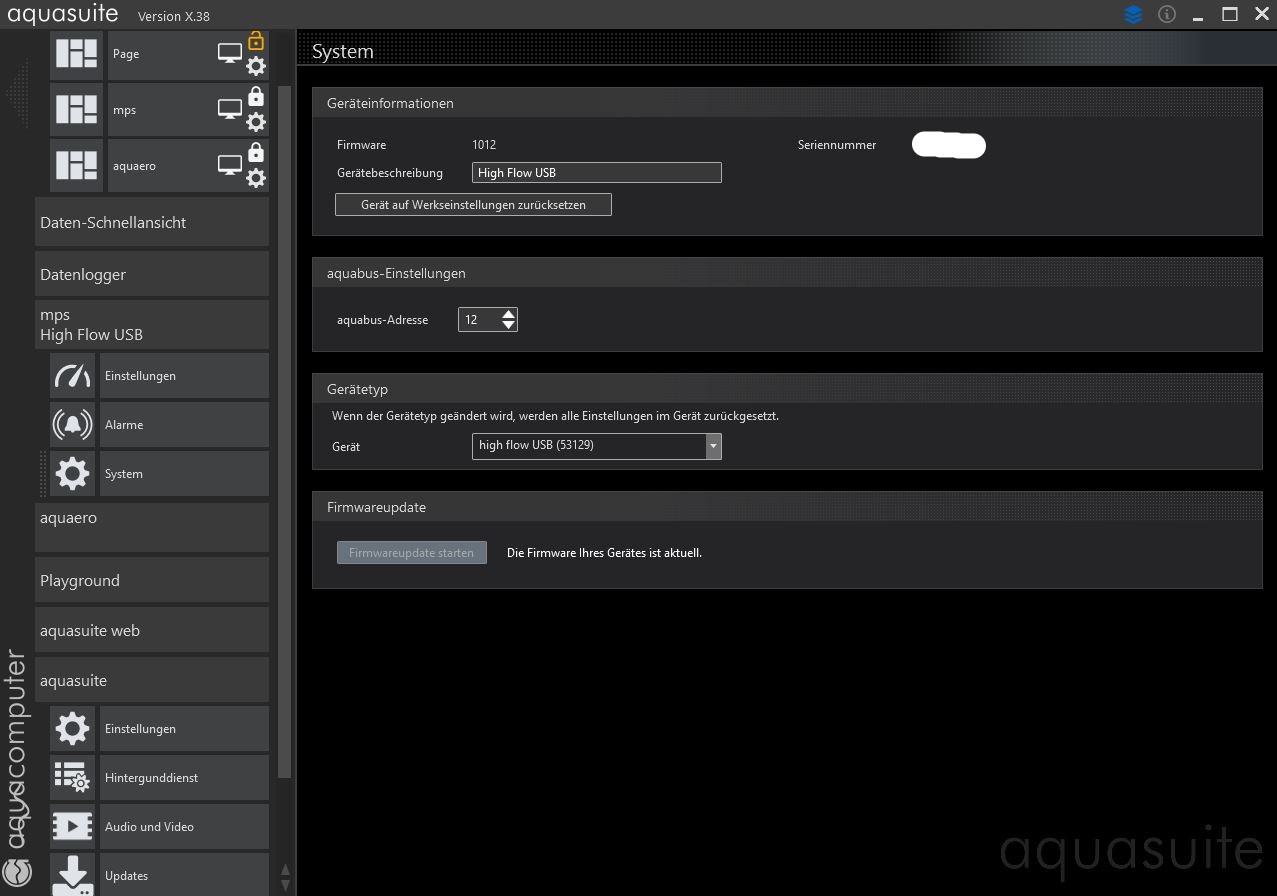This screenshot has width=1277, height=896.
Task: Select Datenlogger in the sidebar
Action: click(x=152, y=274)
